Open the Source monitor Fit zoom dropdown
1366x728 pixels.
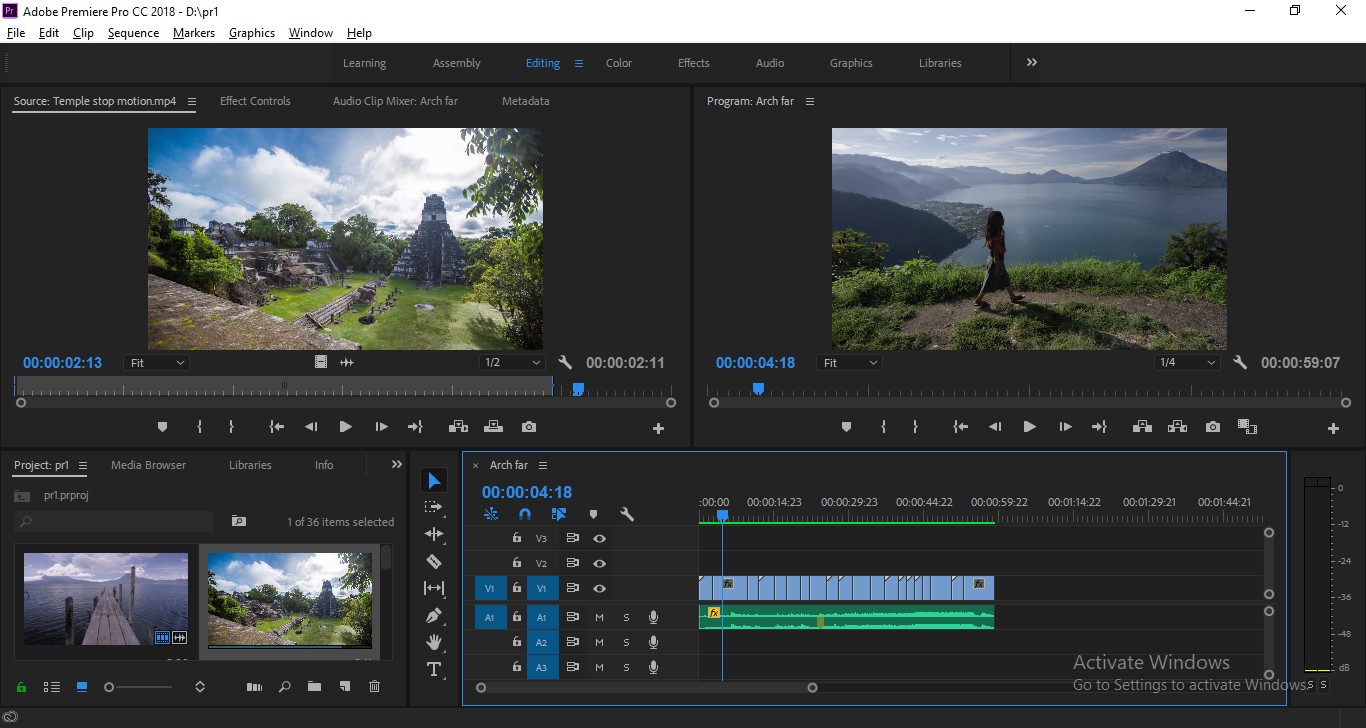pyautogui.click(x=157, y=363)
